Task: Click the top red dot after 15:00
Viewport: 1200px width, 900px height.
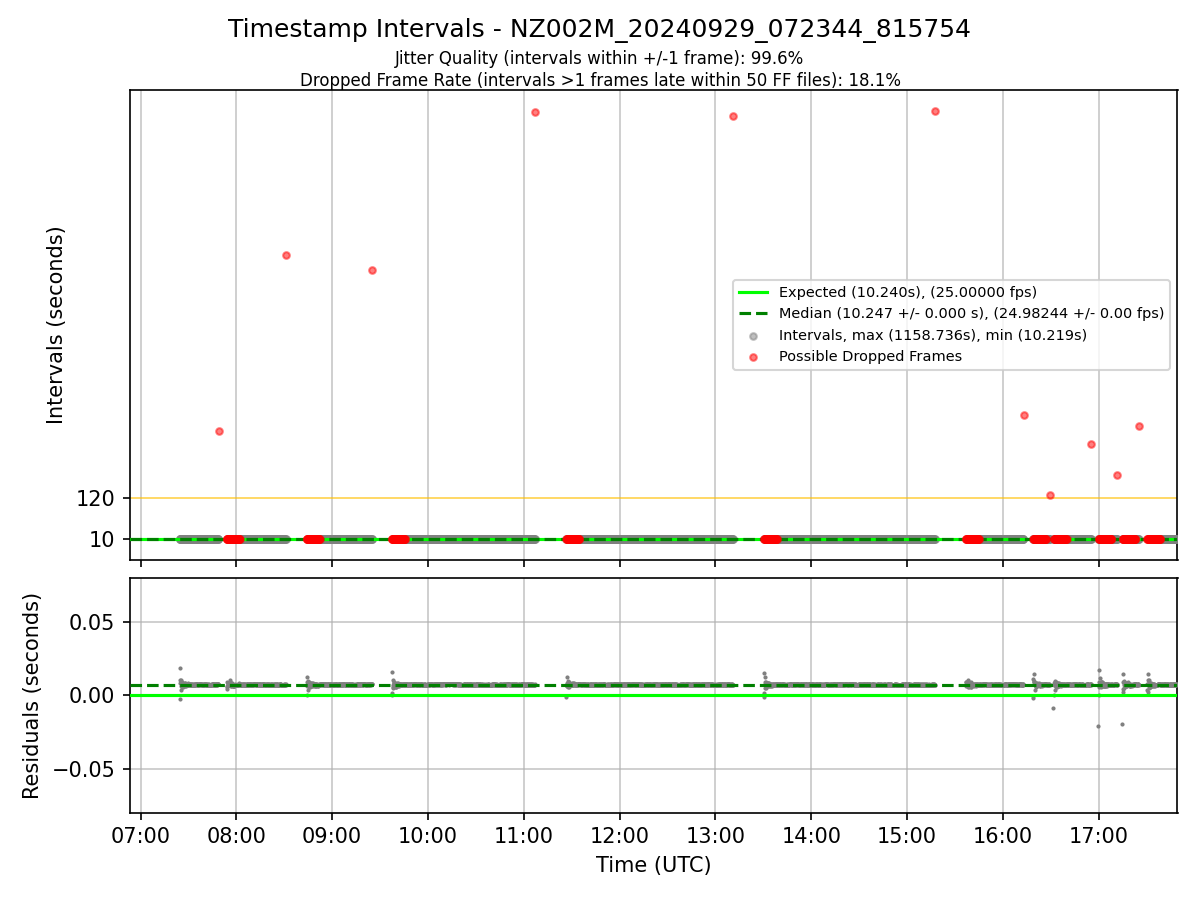Action: pyautogui.click(x=935, y=111)
